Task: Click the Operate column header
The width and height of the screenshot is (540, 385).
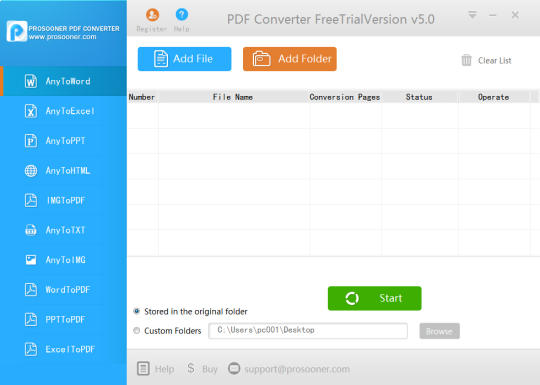Action: pyautogui.click(x=494, y=97)
